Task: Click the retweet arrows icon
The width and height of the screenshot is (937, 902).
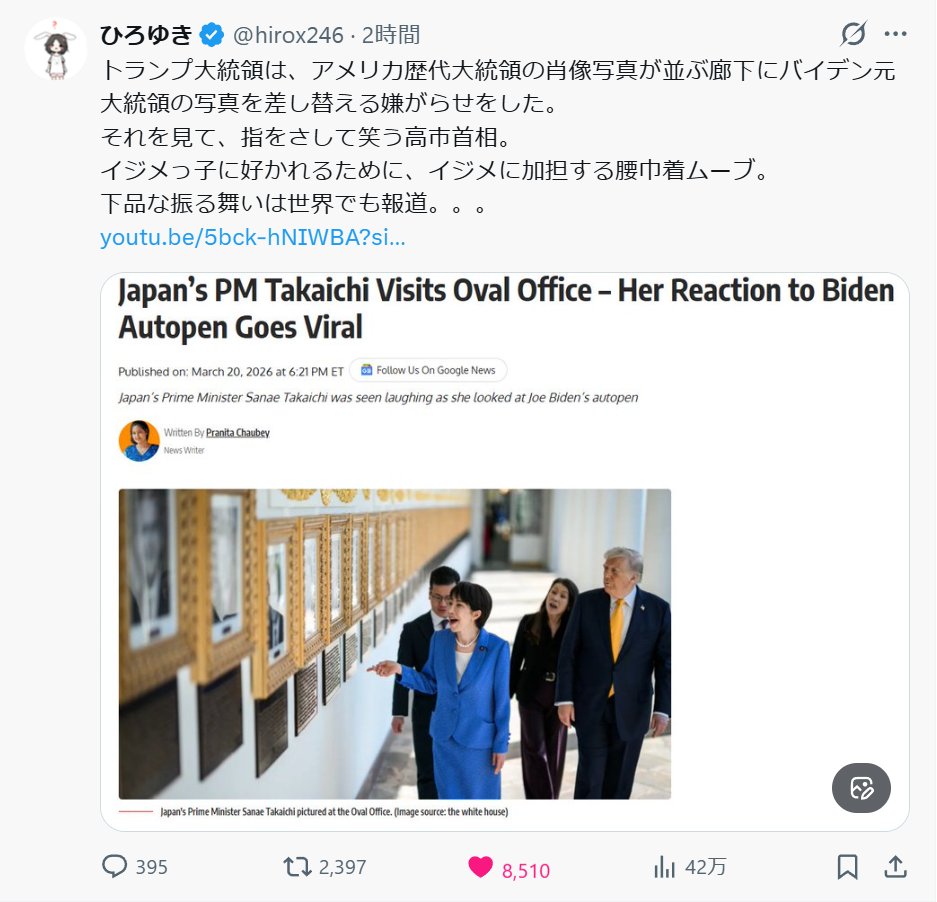Action: click(x=297, y=867)
